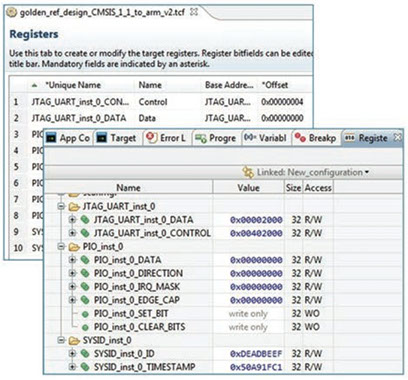Expand the JTAG_UART_inst_0_DATA register
Viewport: 408px width, 380px height.
(x=72, y=220)
